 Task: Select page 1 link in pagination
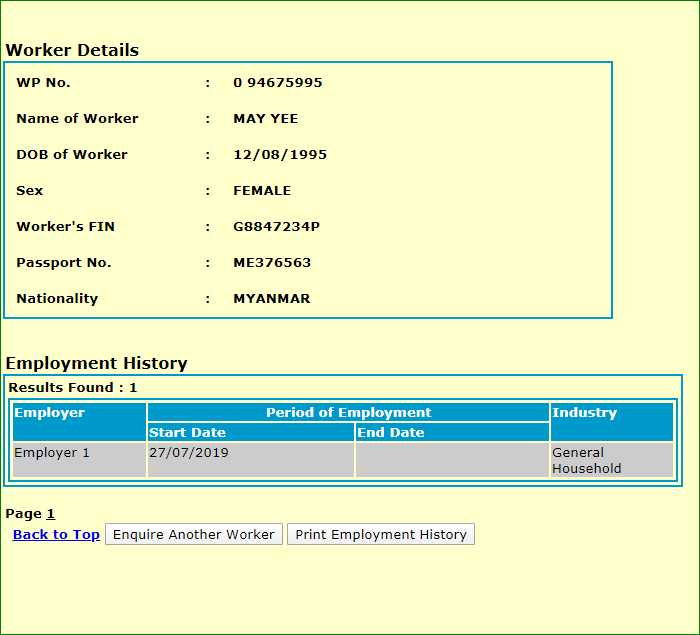[x=50, y=514]
